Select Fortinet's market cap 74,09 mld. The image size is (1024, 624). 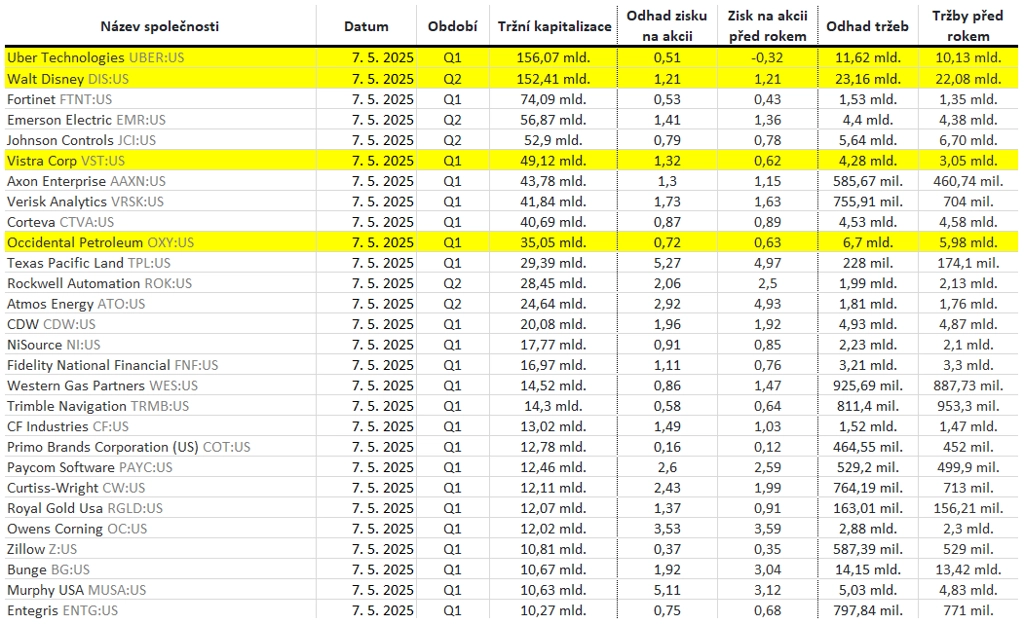[x=553, y=99]
